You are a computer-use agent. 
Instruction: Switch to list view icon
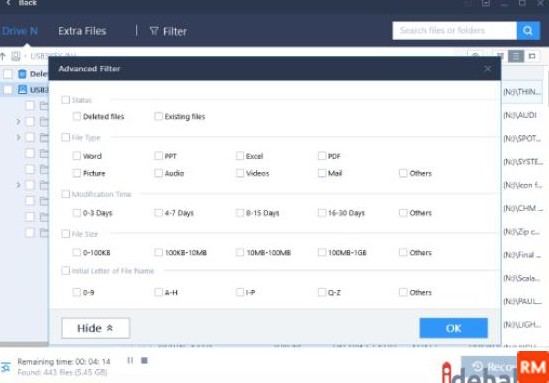pyautogui.click(x=516, y=56)
